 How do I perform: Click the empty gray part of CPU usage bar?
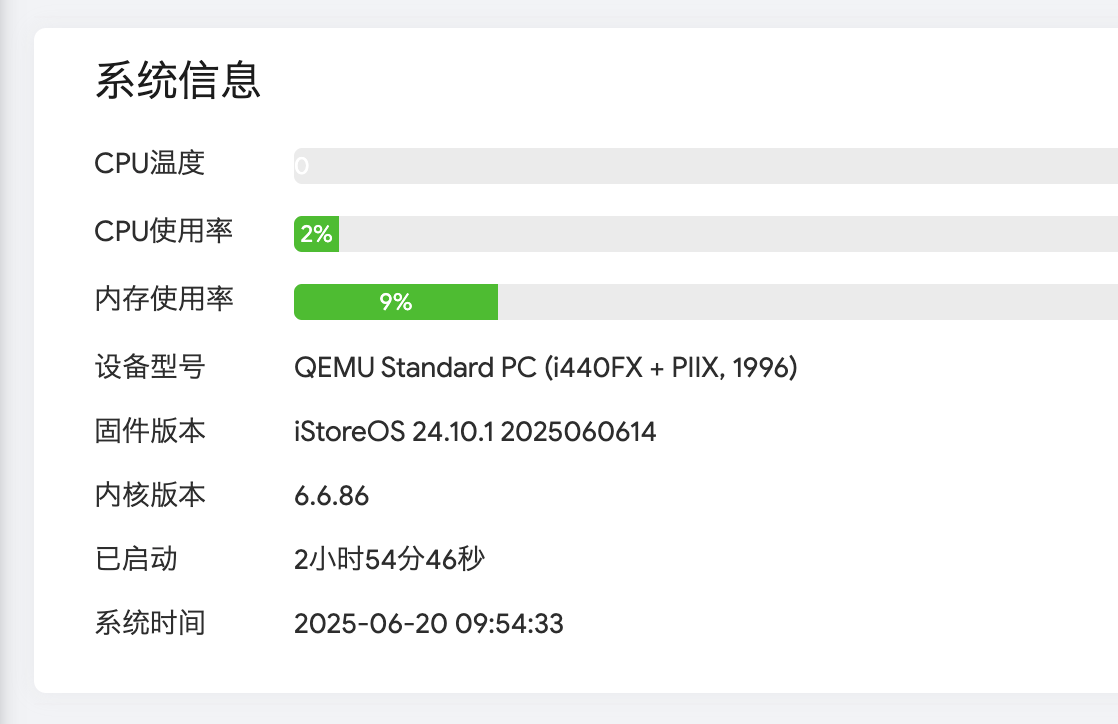pos(720,234)
